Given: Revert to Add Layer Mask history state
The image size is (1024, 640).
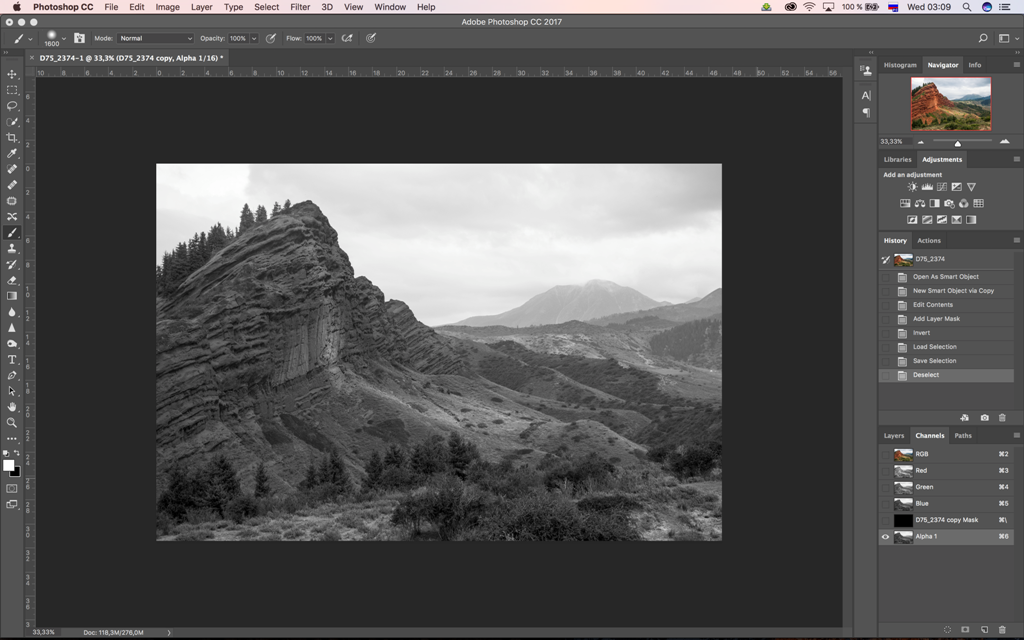Looking at the screenshot, I should [x=936, y=319].
